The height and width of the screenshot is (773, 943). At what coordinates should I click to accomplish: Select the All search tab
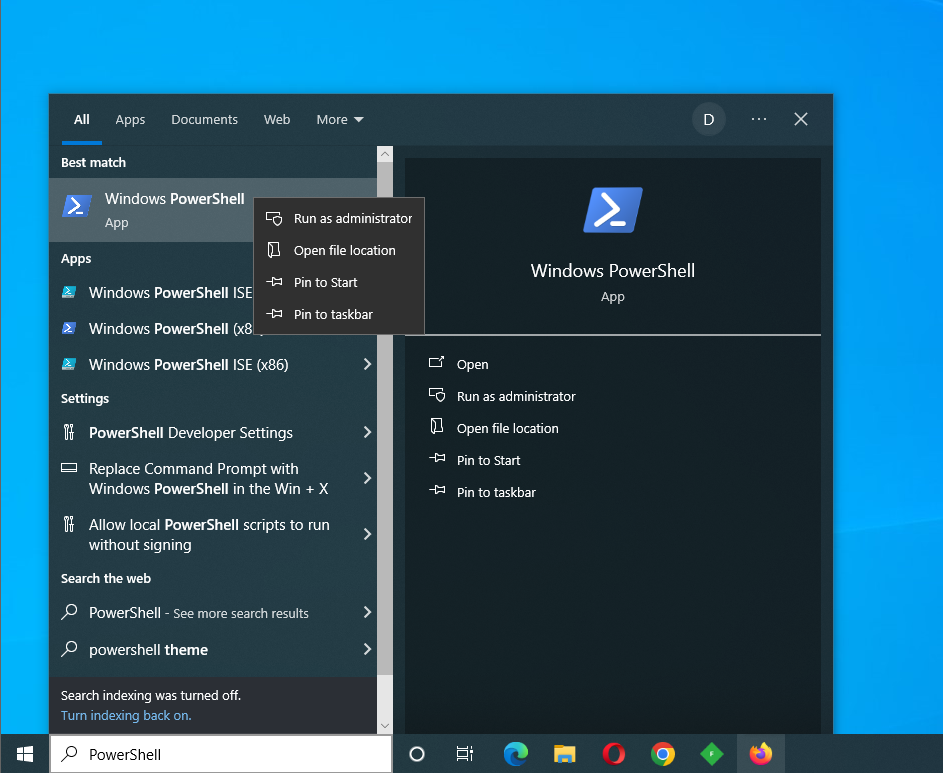(x=82, y=119)
